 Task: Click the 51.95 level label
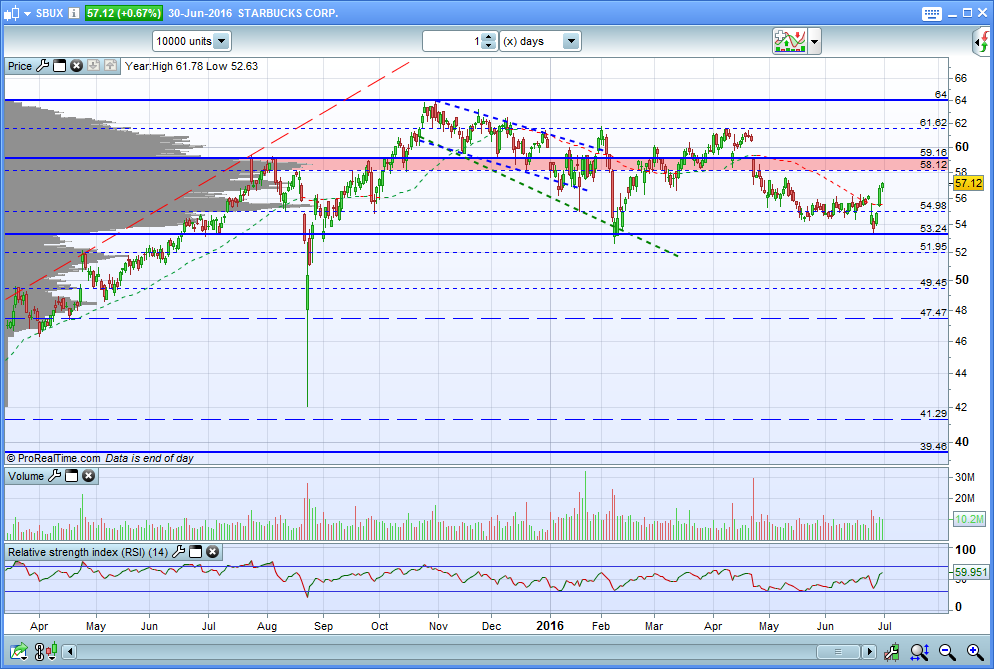pos(933,247)
